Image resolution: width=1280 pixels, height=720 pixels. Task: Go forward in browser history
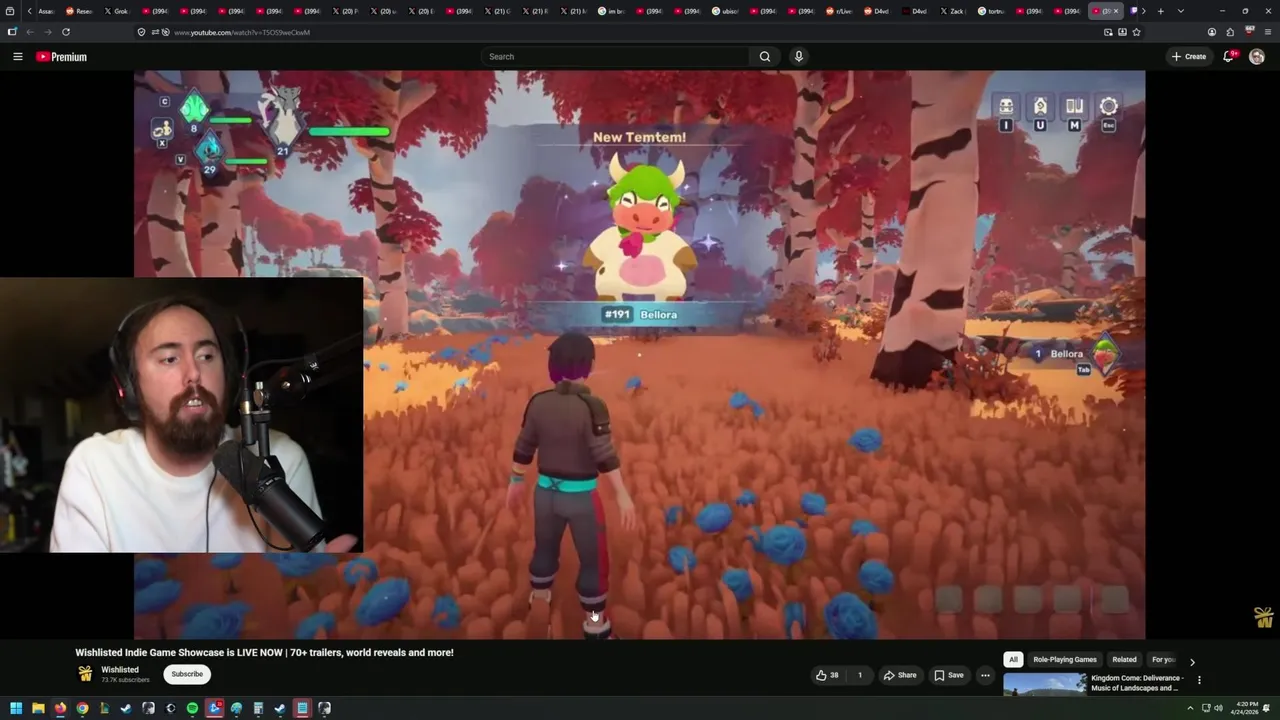click(47, 32)
